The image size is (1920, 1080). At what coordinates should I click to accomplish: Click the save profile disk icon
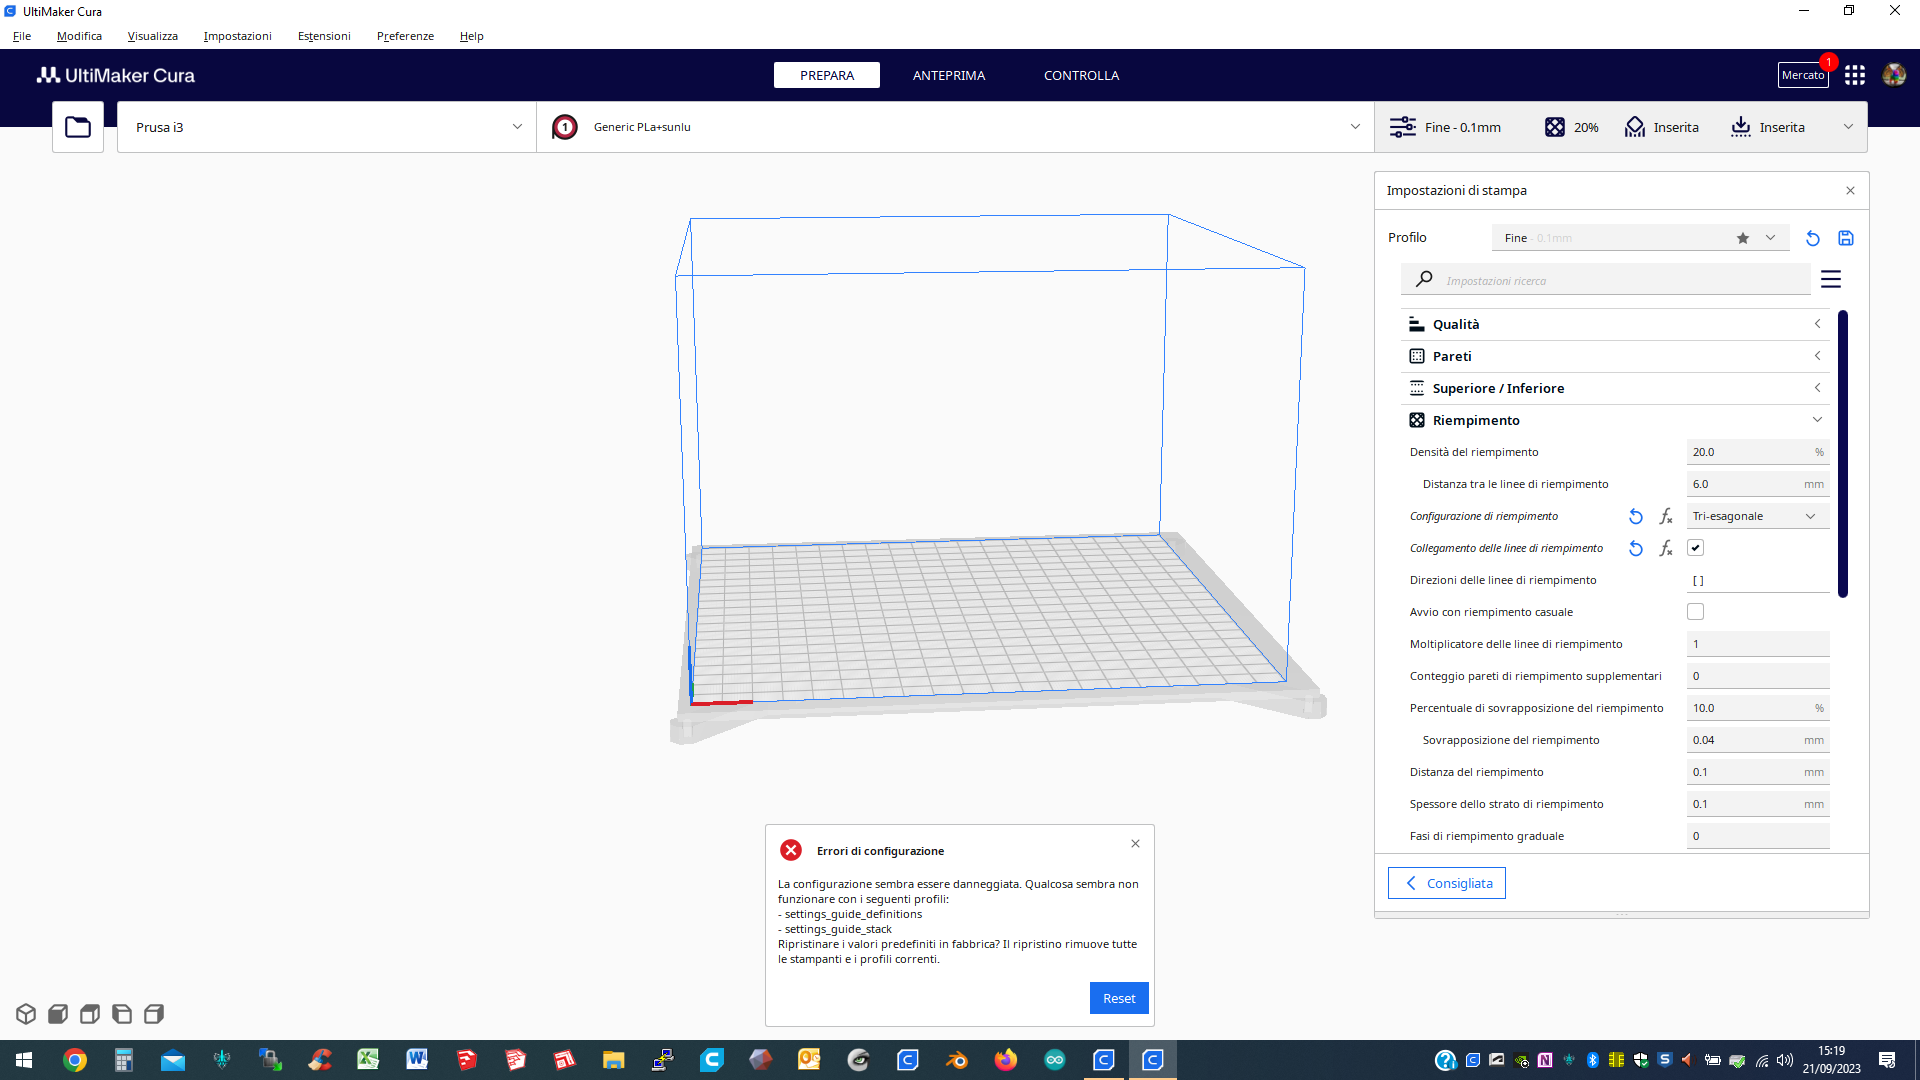(x=1845, y=238)
